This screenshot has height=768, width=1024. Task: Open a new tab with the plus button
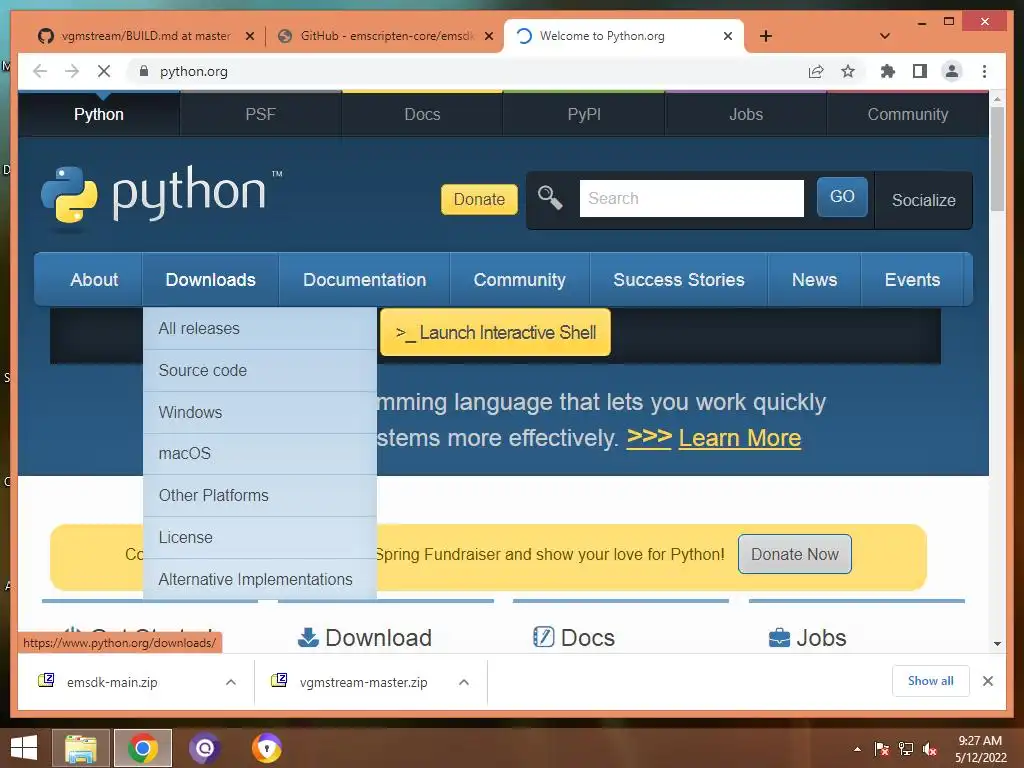766,36
